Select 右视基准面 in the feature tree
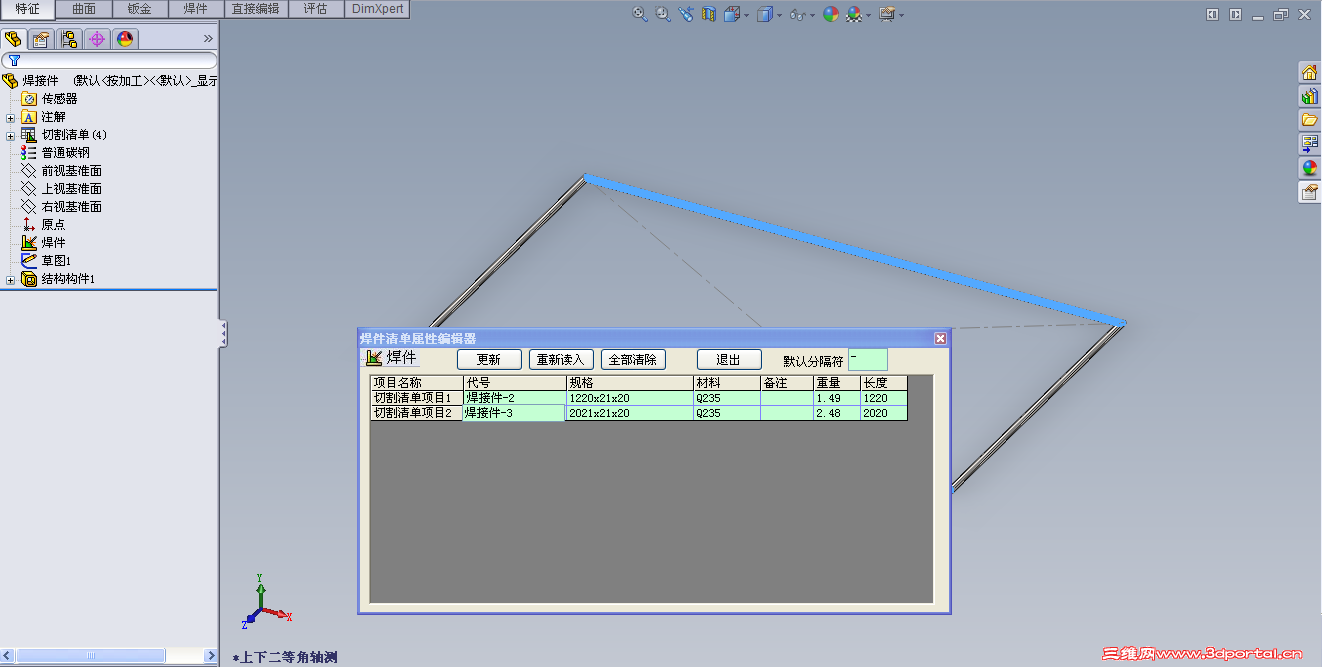This screenshot has height=667, width=1322. [x=71, y=207]
